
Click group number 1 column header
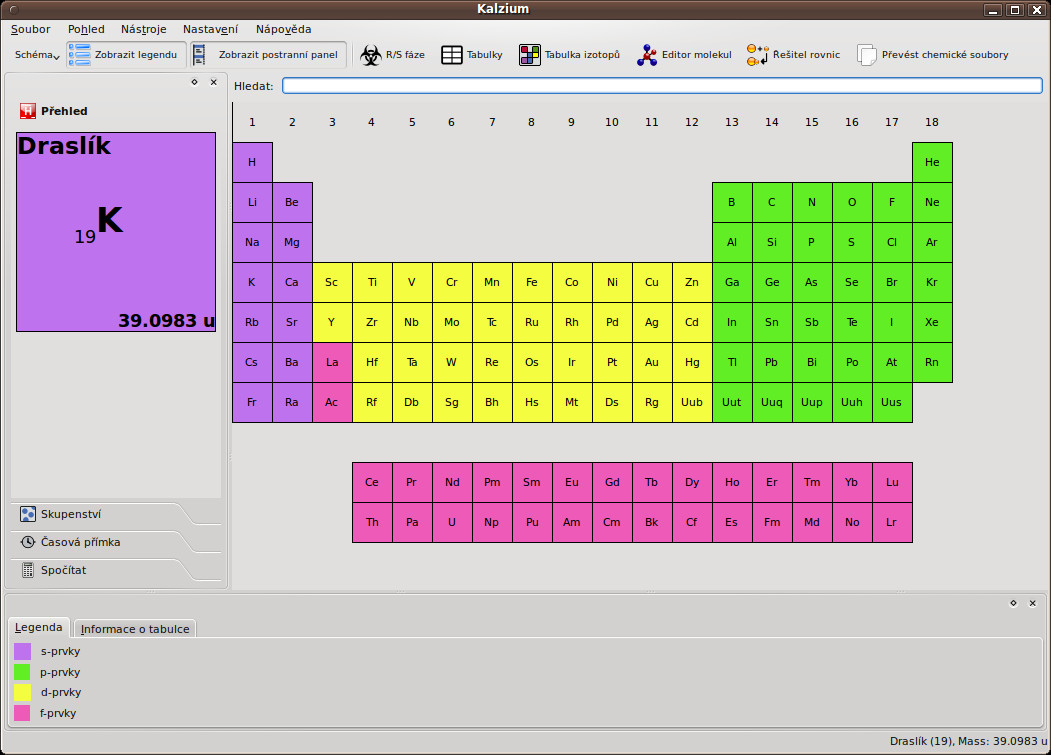click(252, 122)
